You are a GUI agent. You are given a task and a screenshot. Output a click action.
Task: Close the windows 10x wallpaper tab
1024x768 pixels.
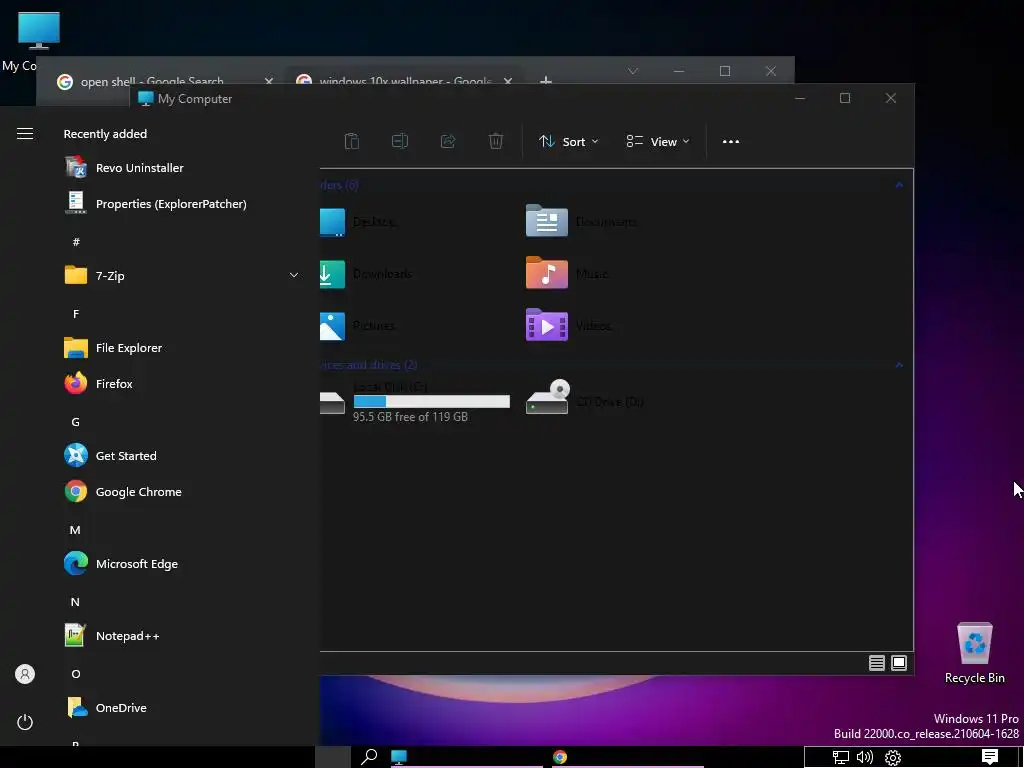coord(508,81)
